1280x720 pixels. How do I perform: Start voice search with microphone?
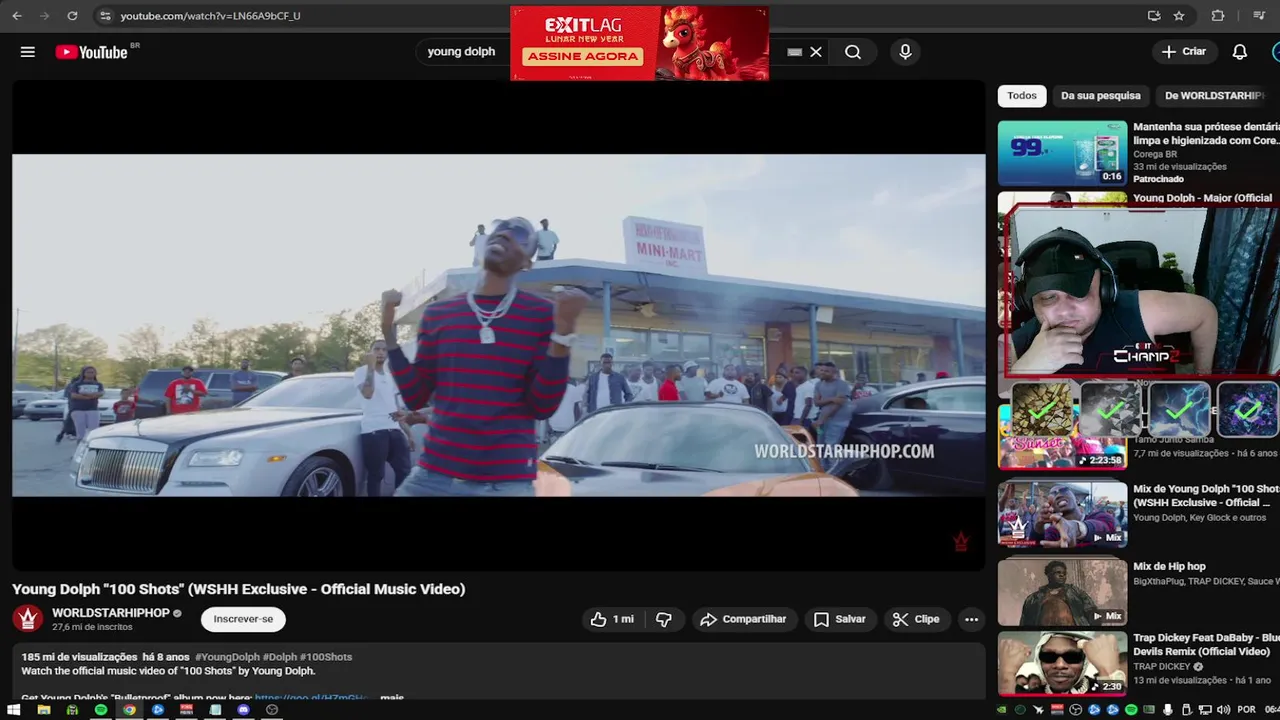[x=905, y=52]
